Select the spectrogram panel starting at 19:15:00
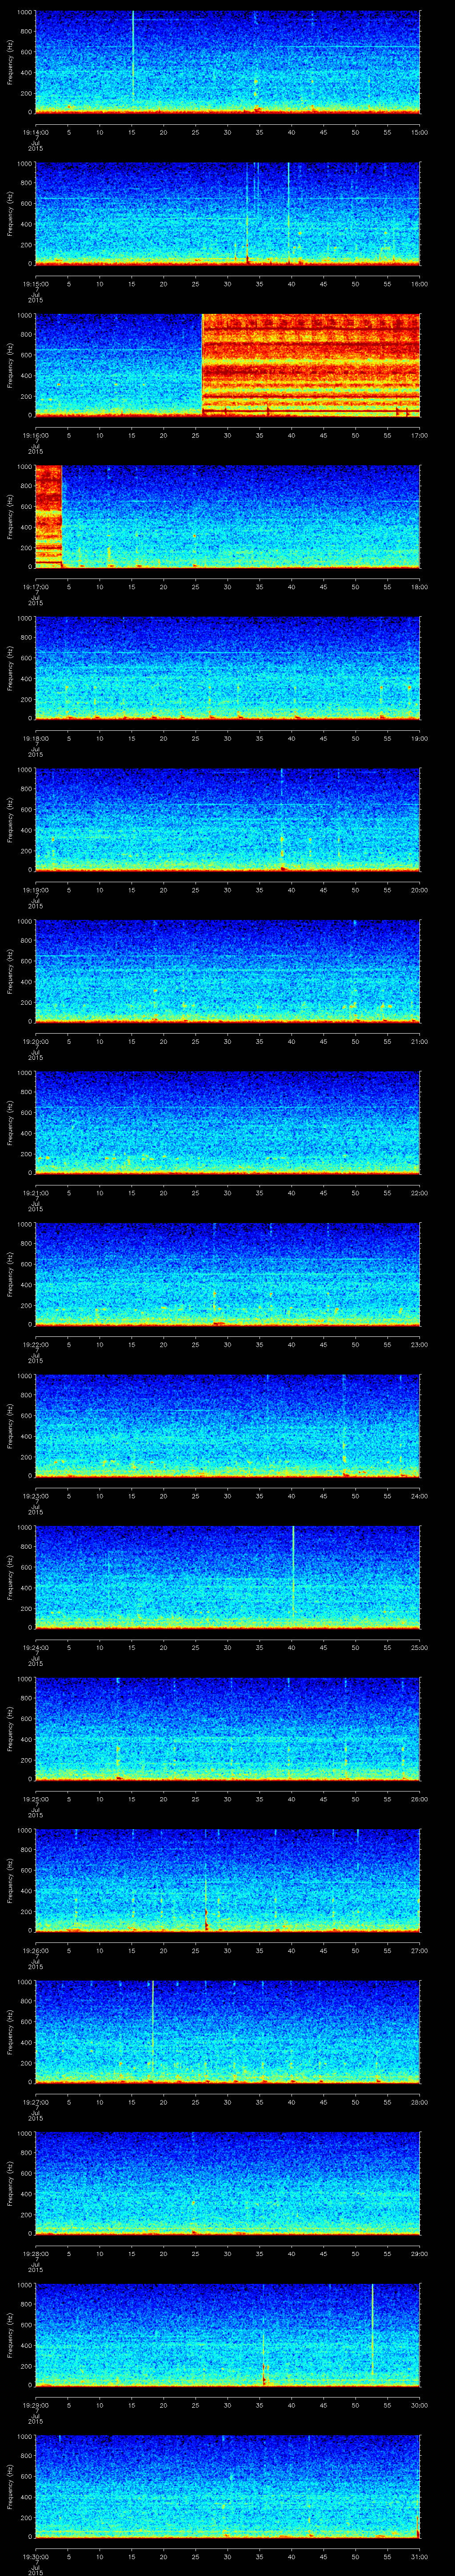The width and height of the screenshot is (455, 2576). click(228, 213)
